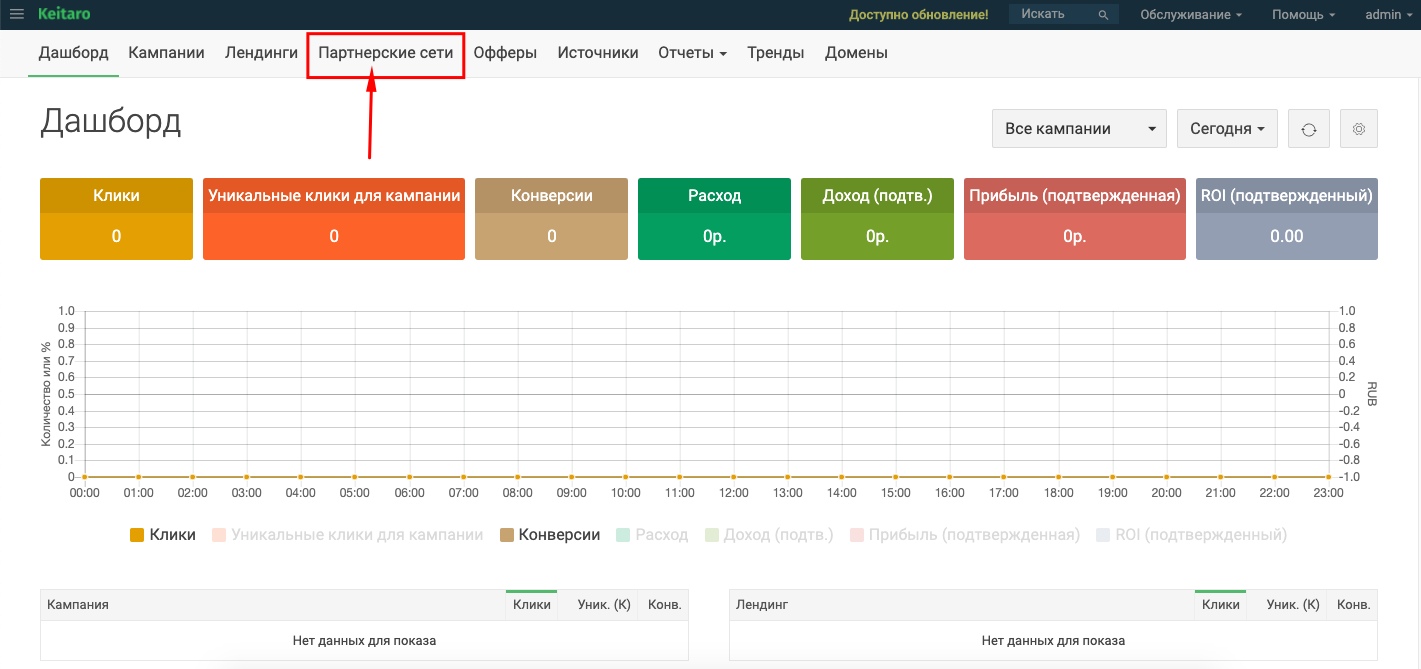Toggle Уникальные клики для кампании legend item
The width and height of the screenshot is (1421, 669).
[x=348, y=535]
